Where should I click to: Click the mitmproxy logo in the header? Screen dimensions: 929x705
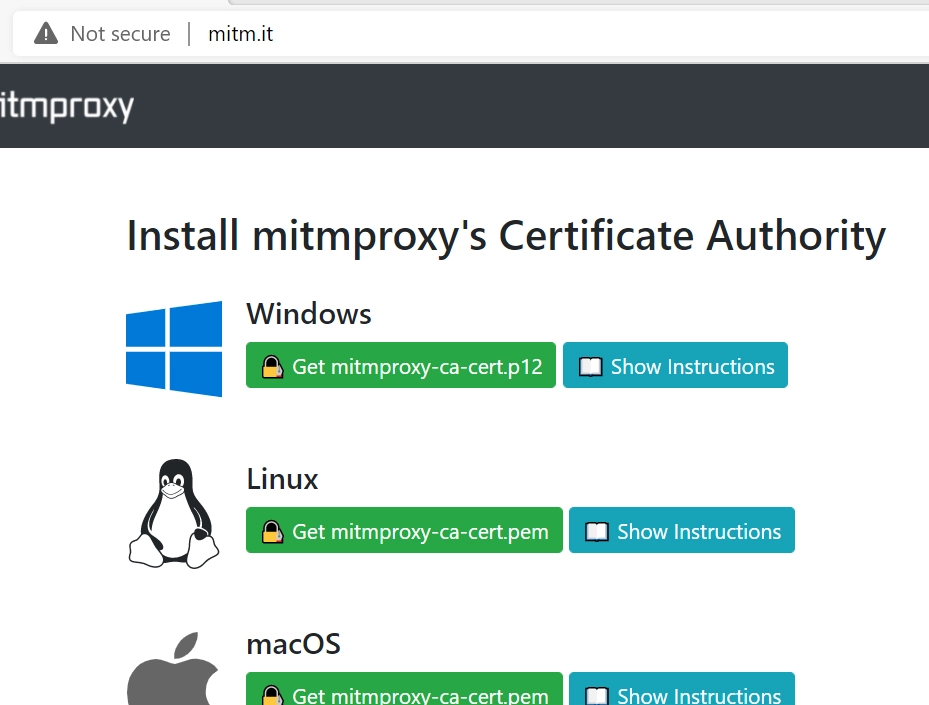pyautogui.click(x=65, y=105)
